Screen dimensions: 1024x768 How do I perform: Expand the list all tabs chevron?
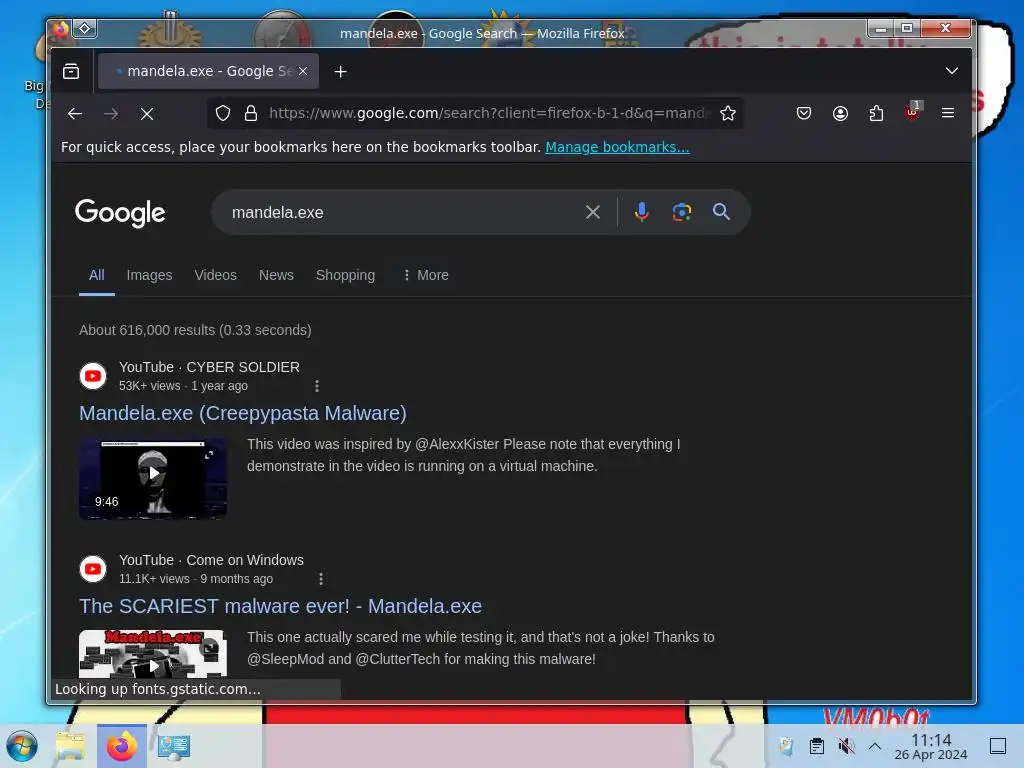[952, 71]
